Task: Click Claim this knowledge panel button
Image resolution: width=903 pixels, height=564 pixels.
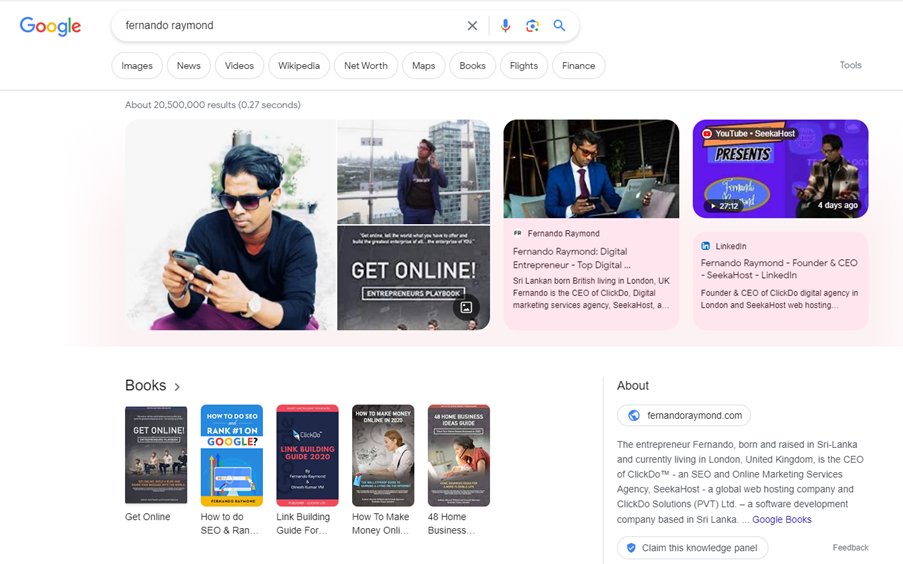Action: [692, 548]
